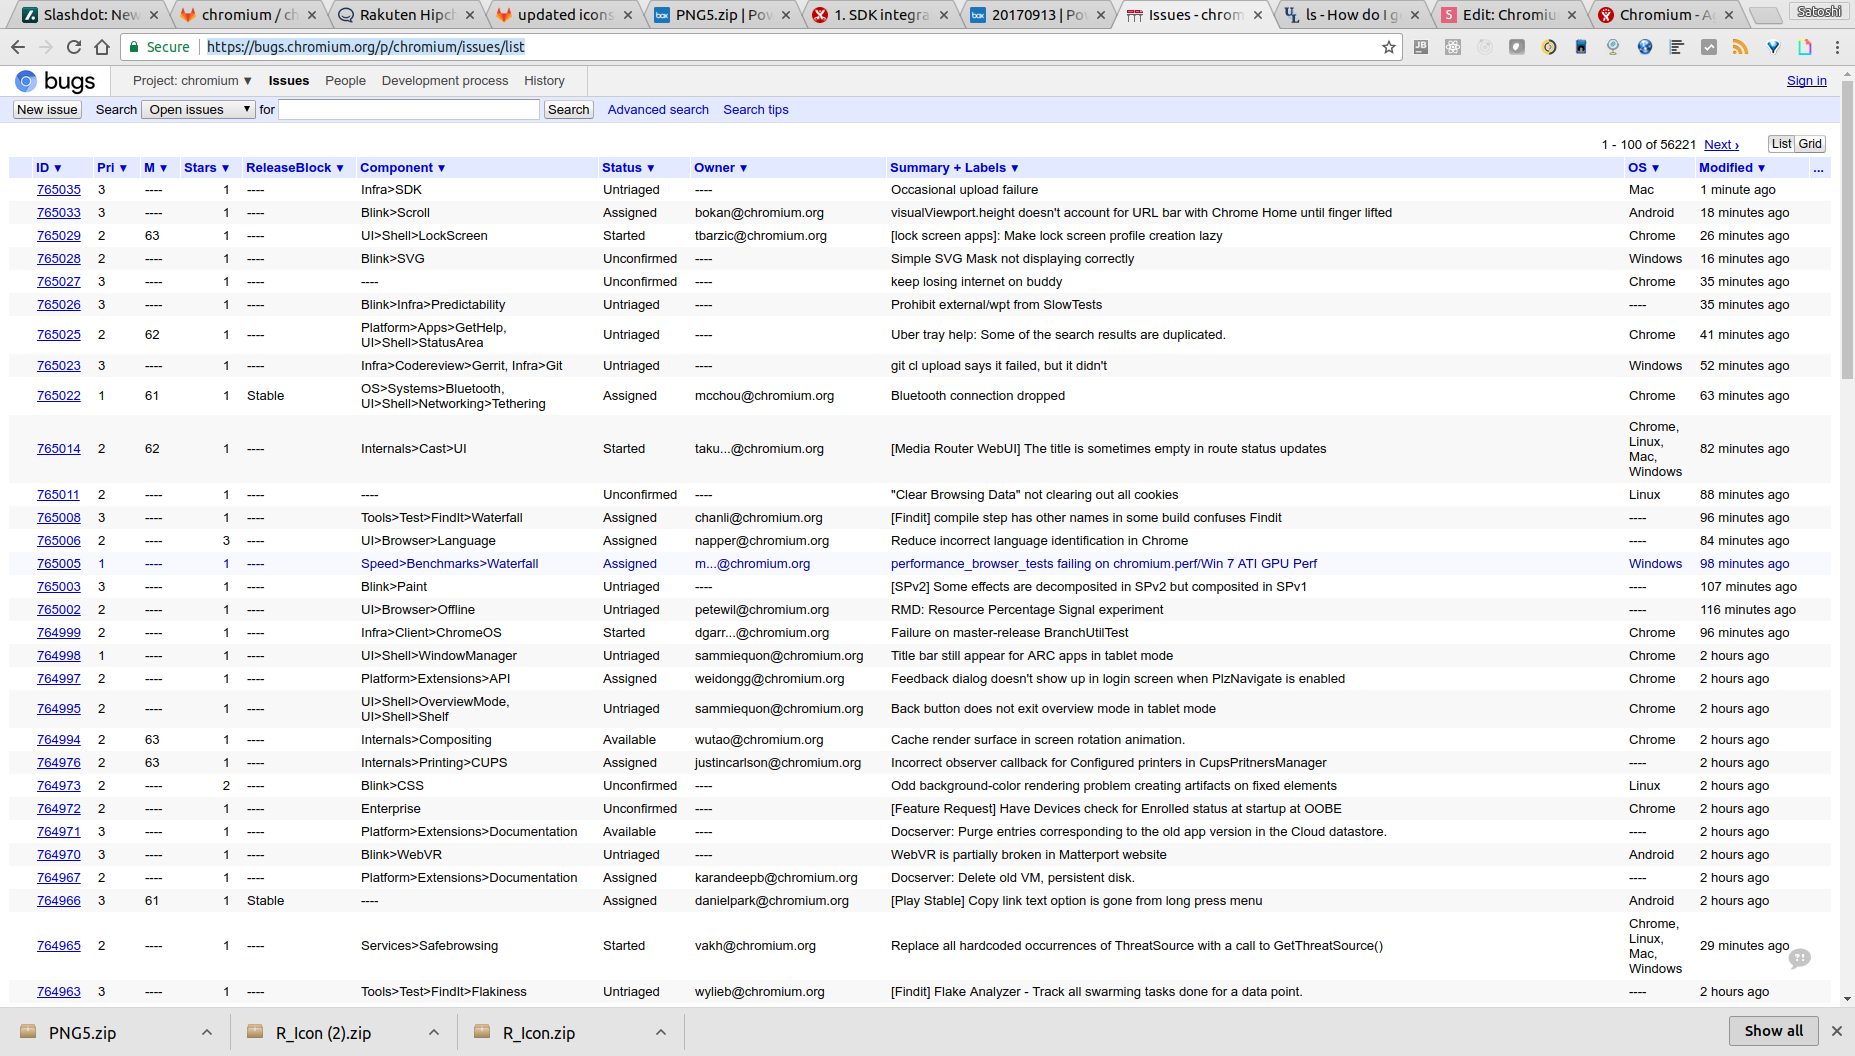Open the People menu item

click(x=345, y=81)
